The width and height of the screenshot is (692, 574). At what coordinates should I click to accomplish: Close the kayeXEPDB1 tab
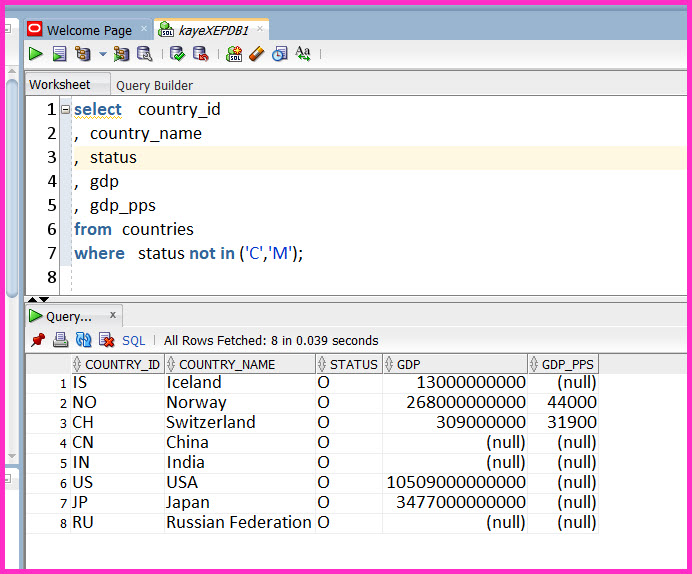coord(260,29)
